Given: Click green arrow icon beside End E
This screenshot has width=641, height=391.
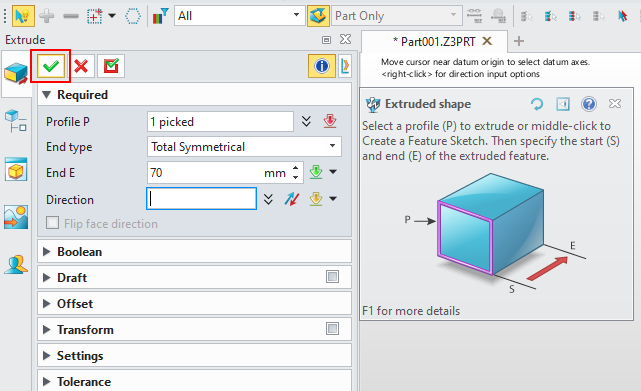Looking at the screenshot, I should coord(316,172).
